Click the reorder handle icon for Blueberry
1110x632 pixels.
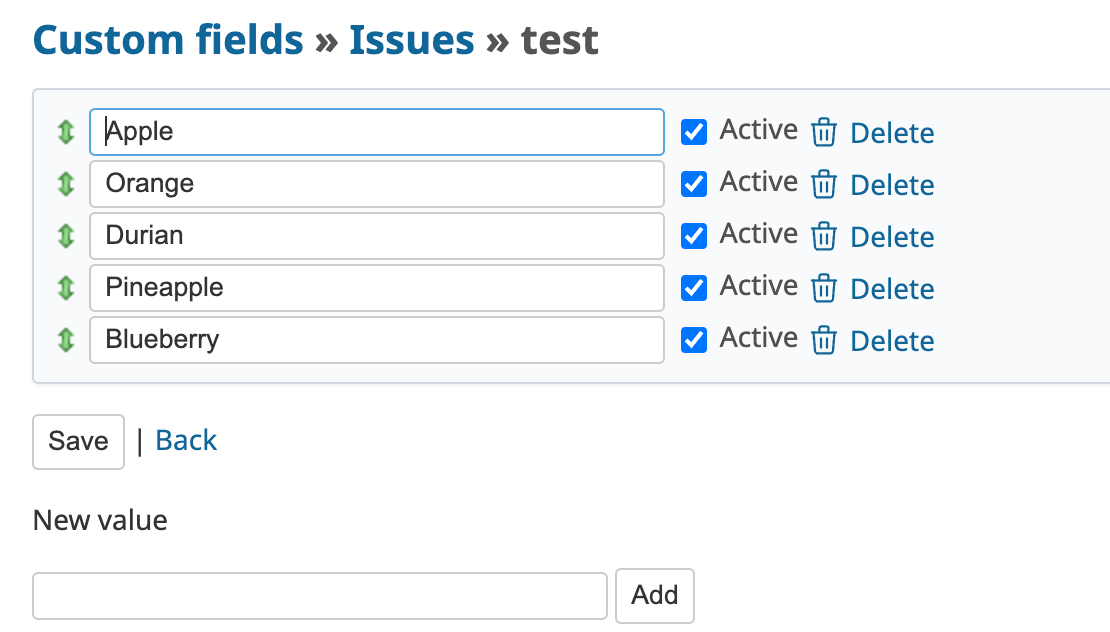click(66, 340)
